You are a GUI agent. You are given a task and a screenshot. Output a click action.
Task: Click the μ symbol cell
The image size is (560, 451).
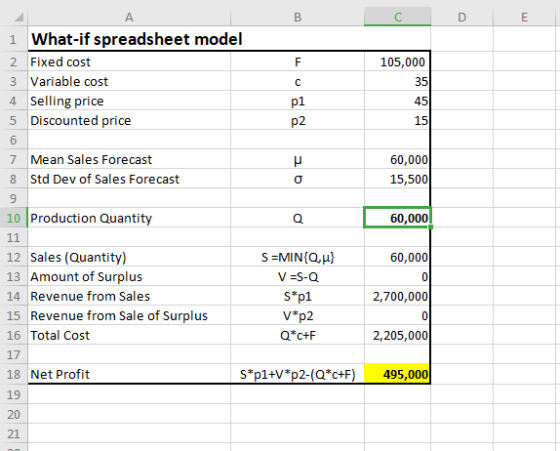(298, 159)
